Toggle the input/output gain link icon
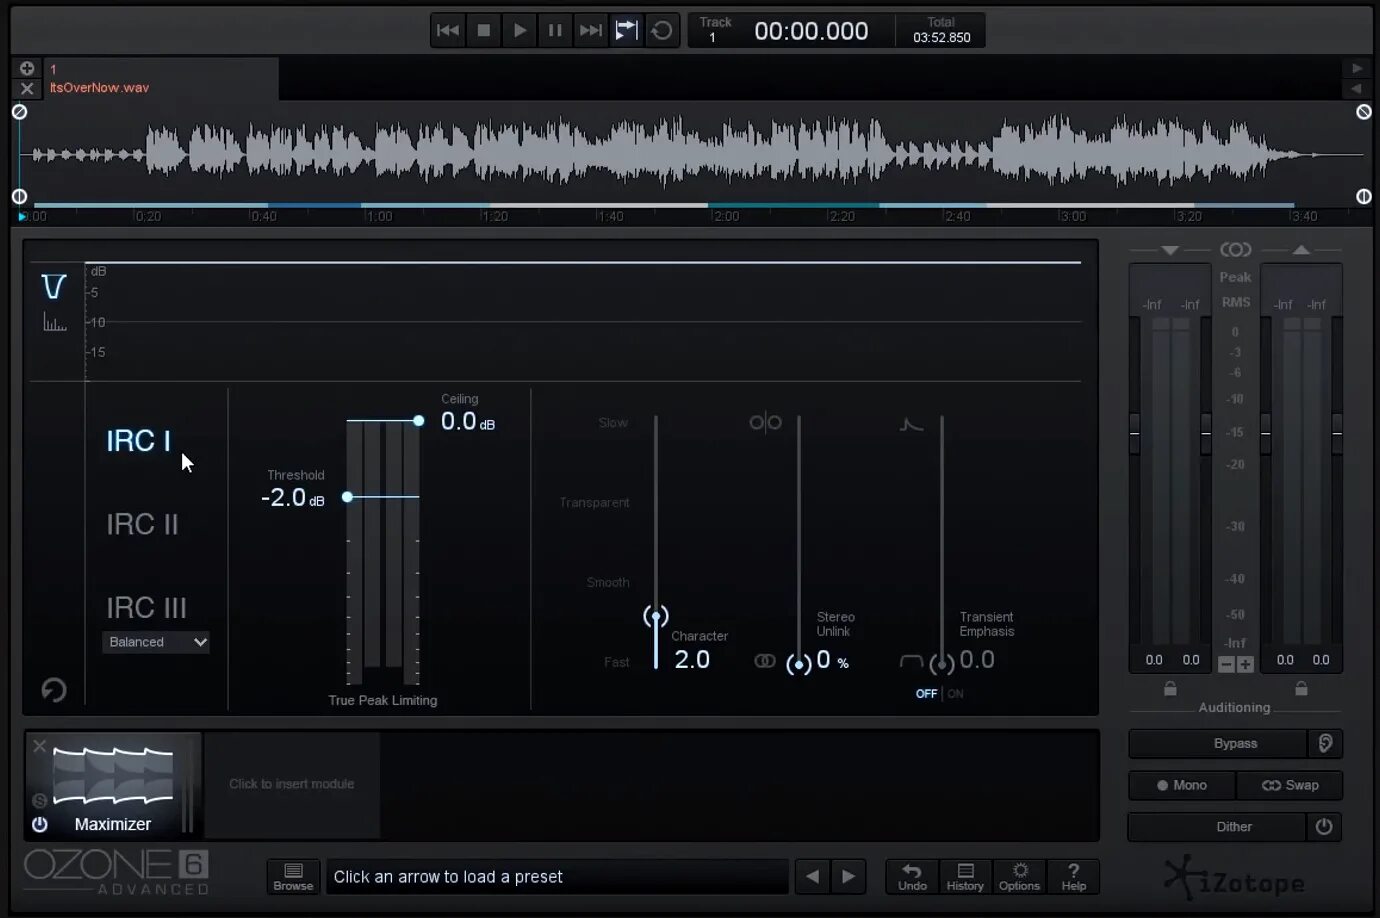Viewport: 1380px width, 918px height. click(x=1235, y=249)
